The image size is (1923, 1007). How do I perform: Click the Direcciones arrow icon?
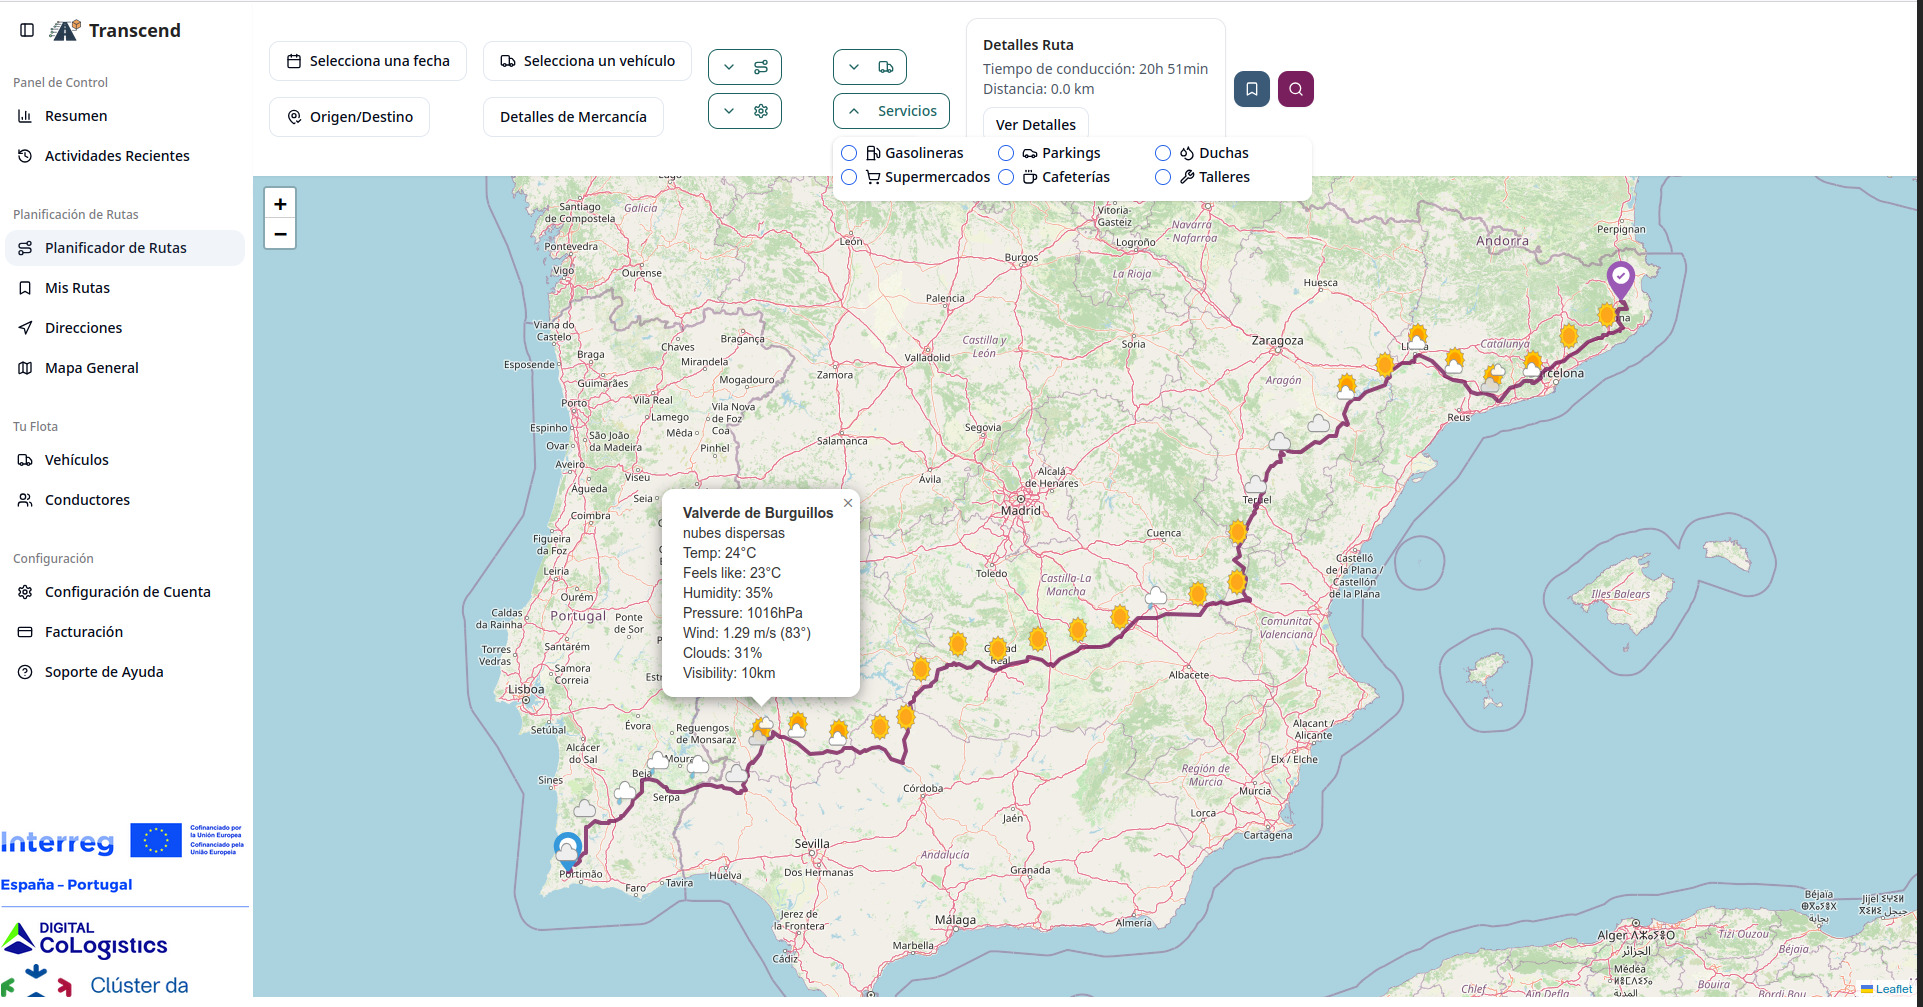25,328
